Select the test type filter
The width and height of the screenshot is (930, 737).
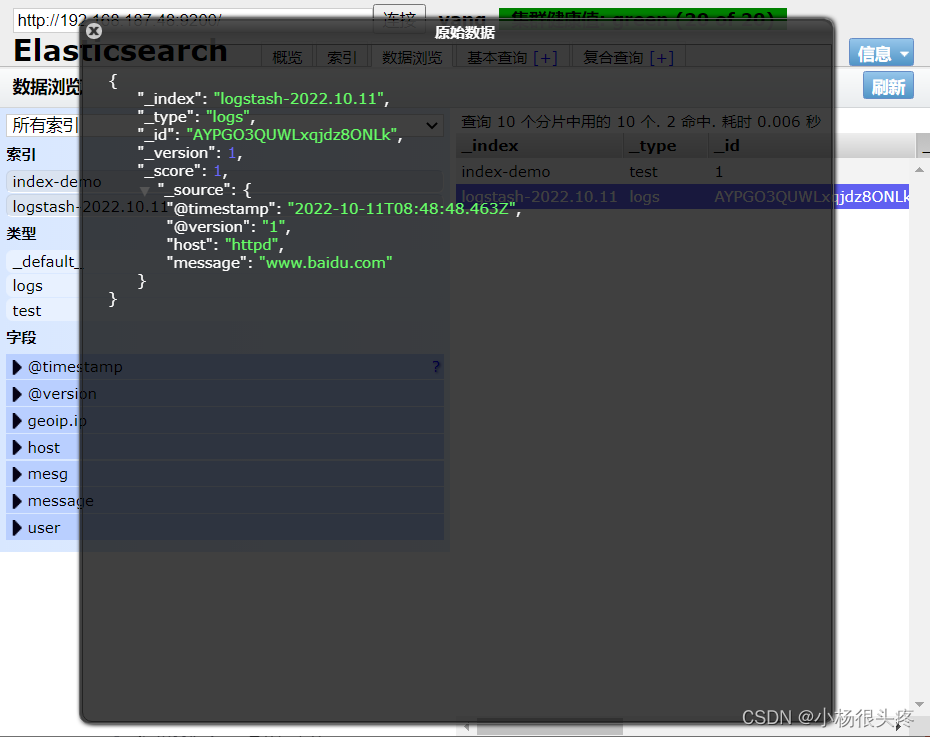coord(224,311)
